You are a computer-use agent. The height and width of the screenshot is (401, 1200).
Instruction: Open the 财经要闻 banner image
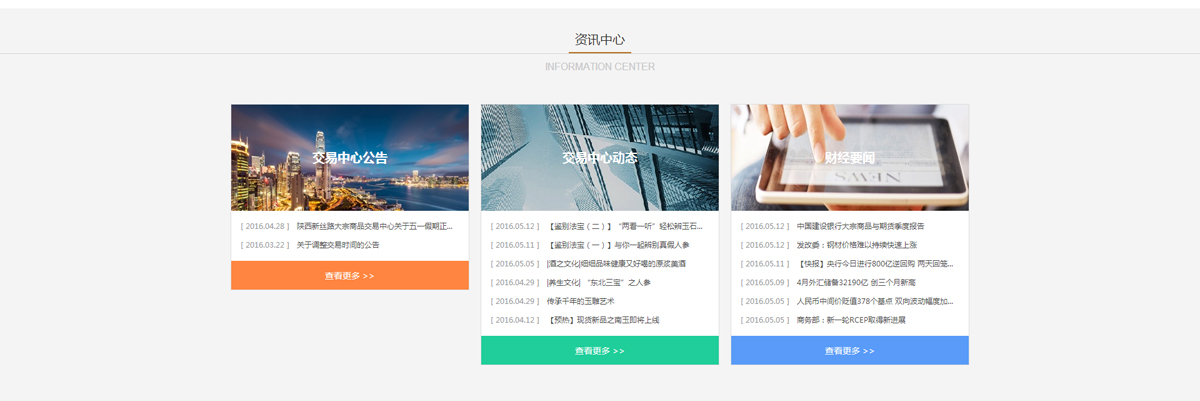(x=850, y=157)
